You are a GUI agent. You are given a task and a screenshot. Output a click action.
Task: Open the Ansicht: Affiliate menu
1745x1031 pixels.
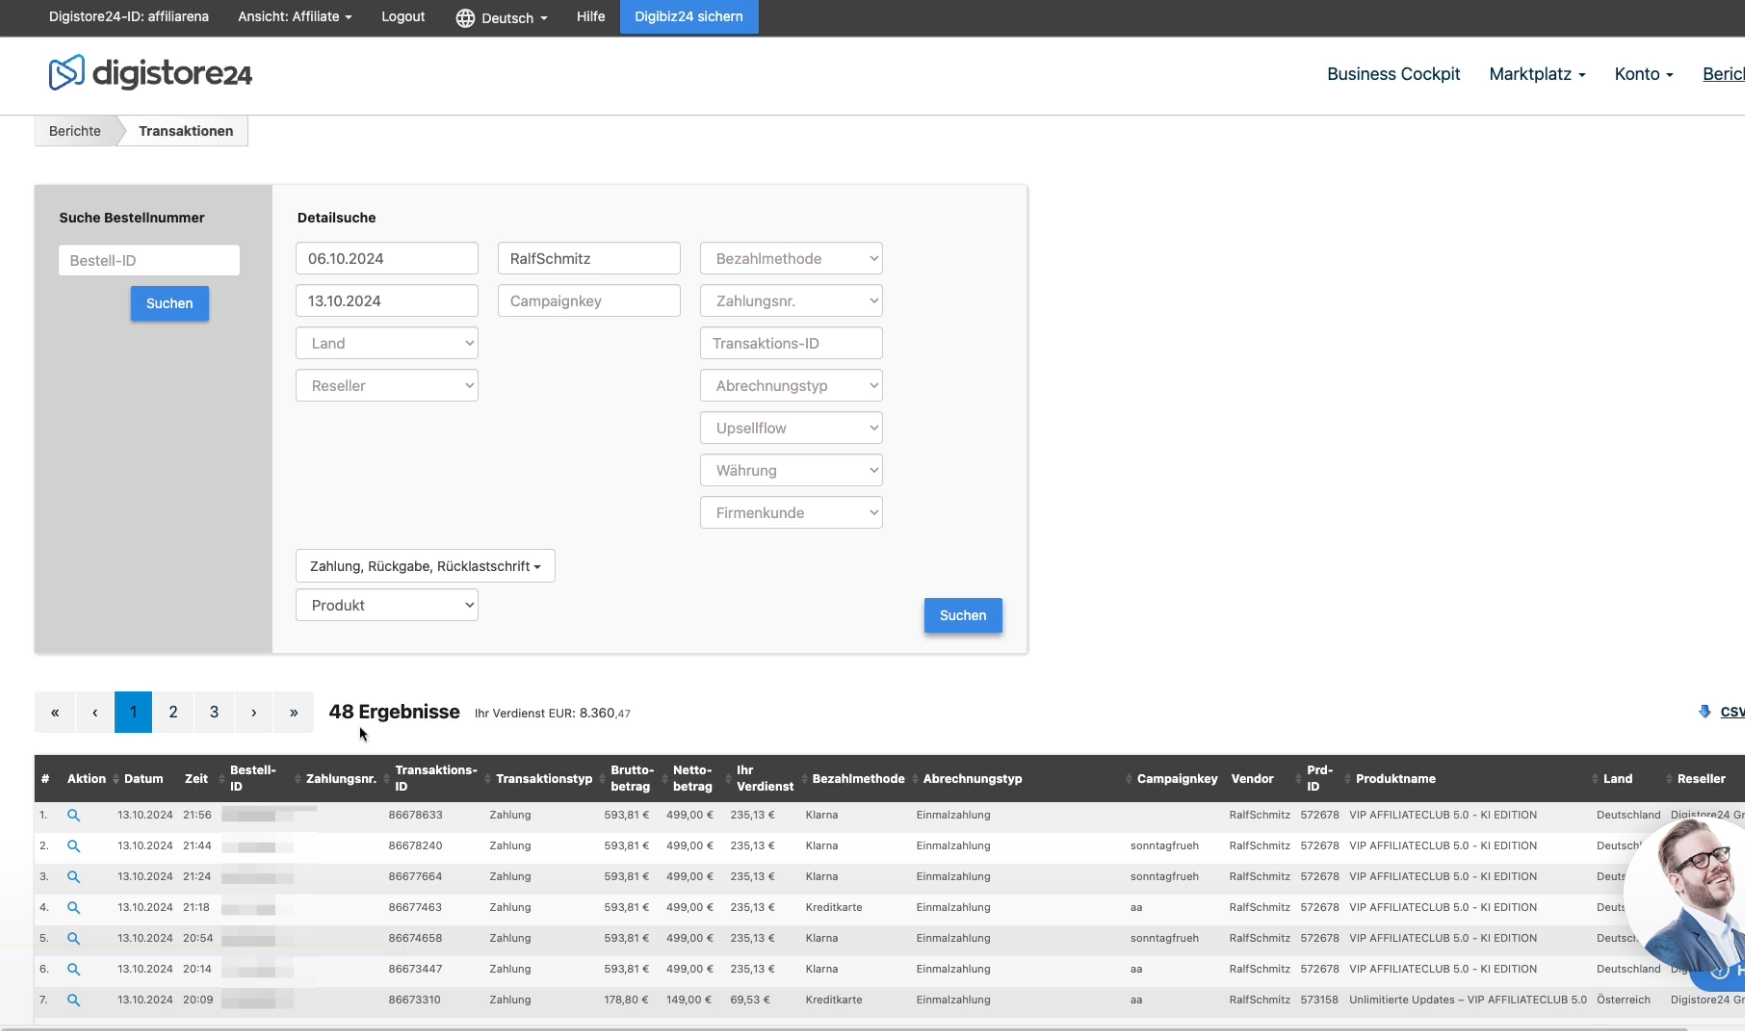[x=295, y=17]
